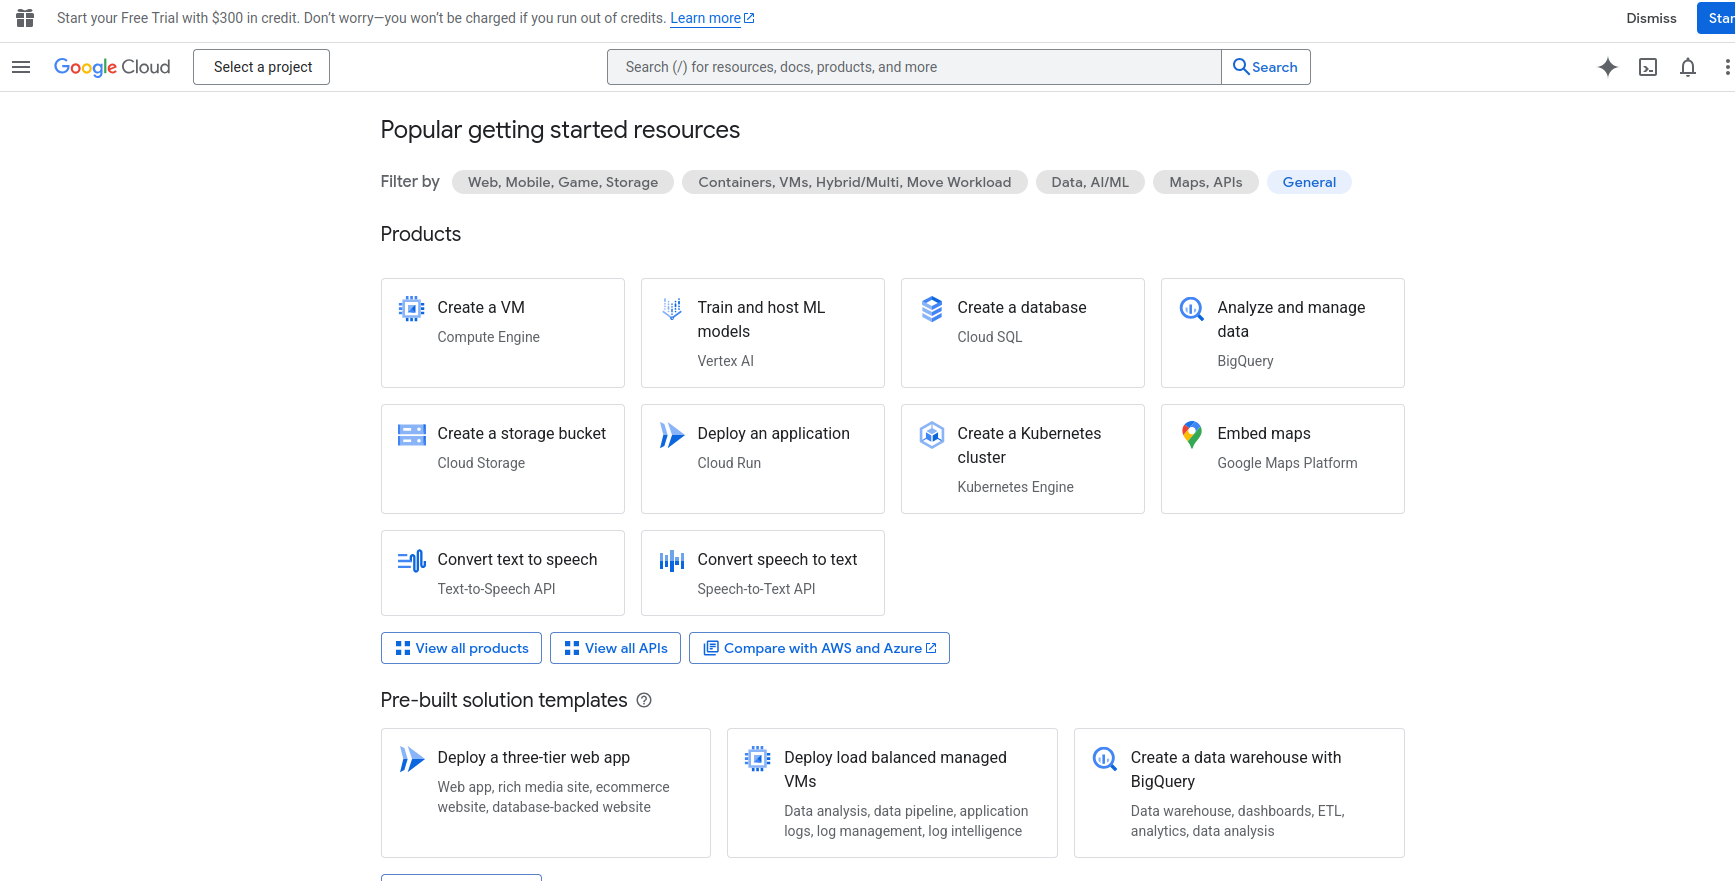Dismiss the free trial banner
The width and height of the screenshot is (1735, 881).
(1651, 18)
